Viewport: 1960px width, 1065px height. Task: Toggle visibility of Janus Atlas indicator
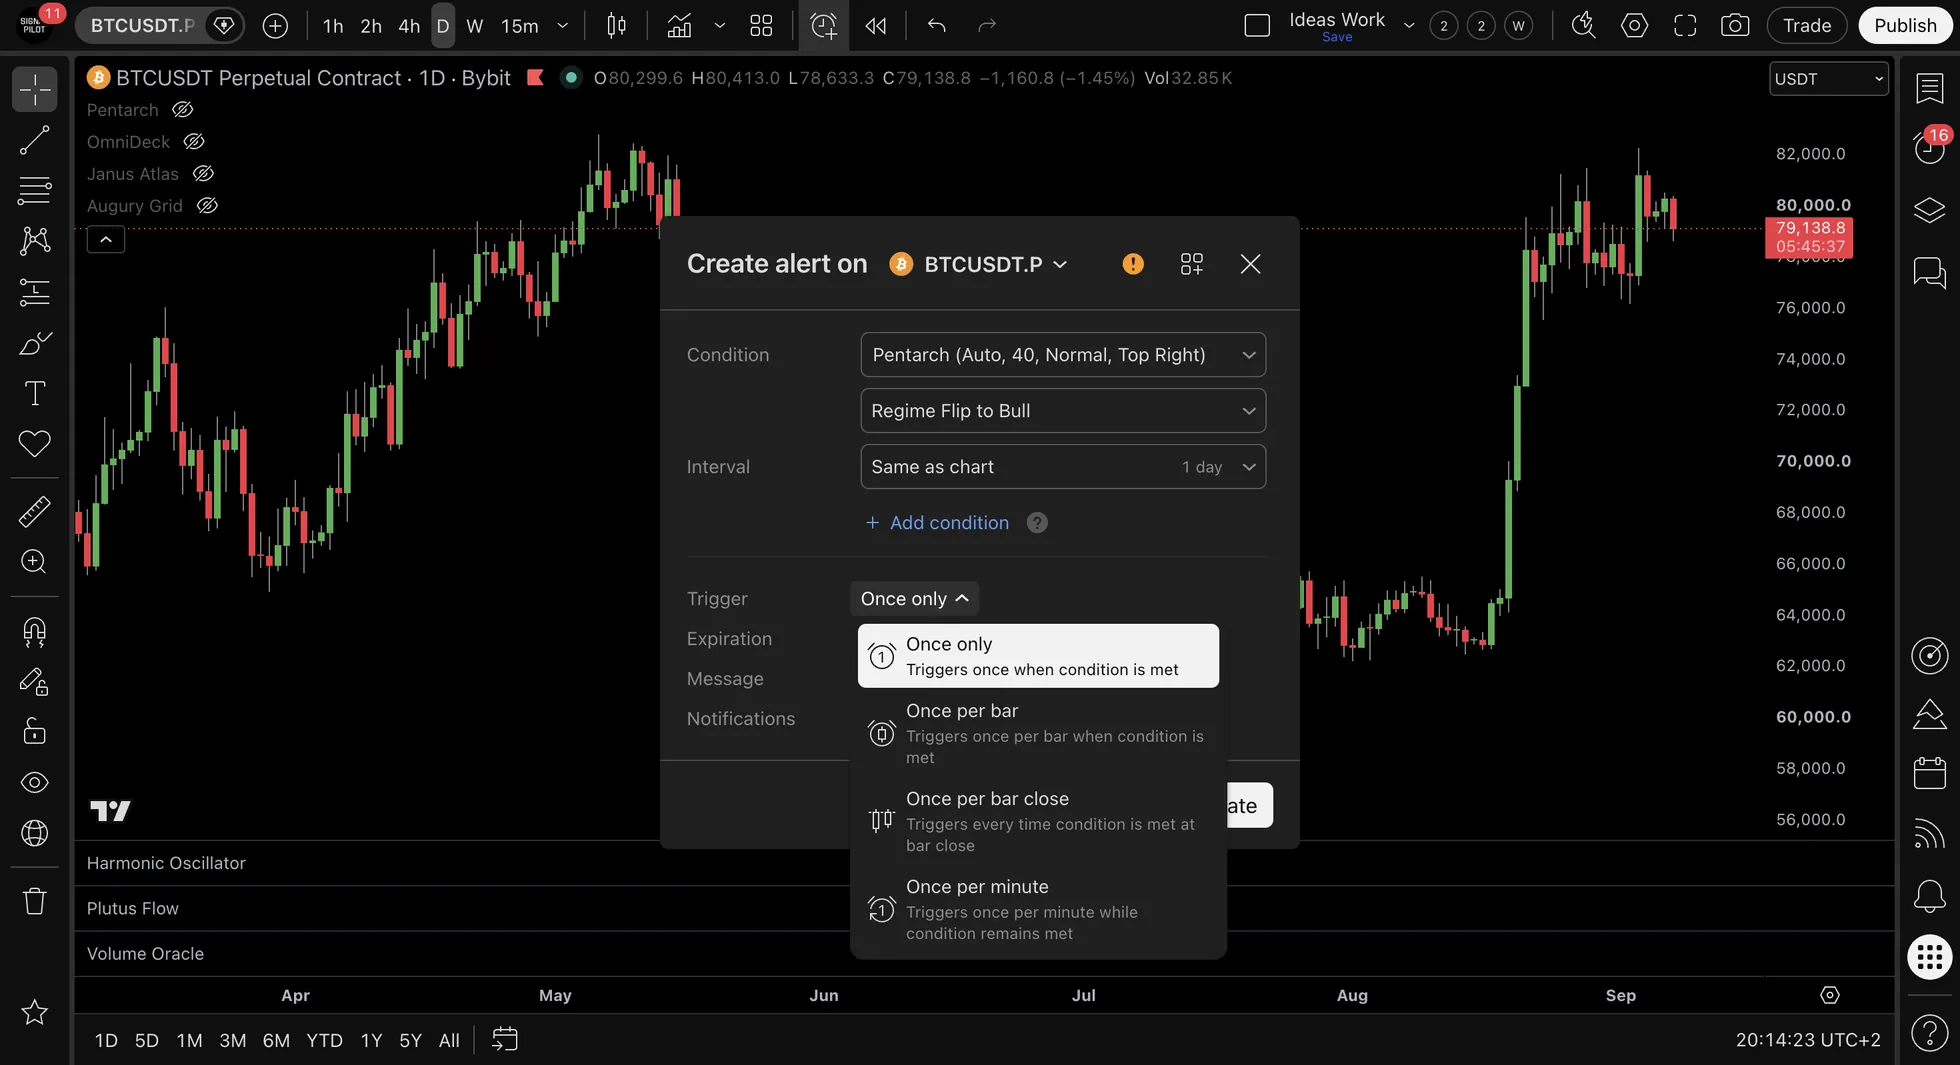tap(203, 174)
